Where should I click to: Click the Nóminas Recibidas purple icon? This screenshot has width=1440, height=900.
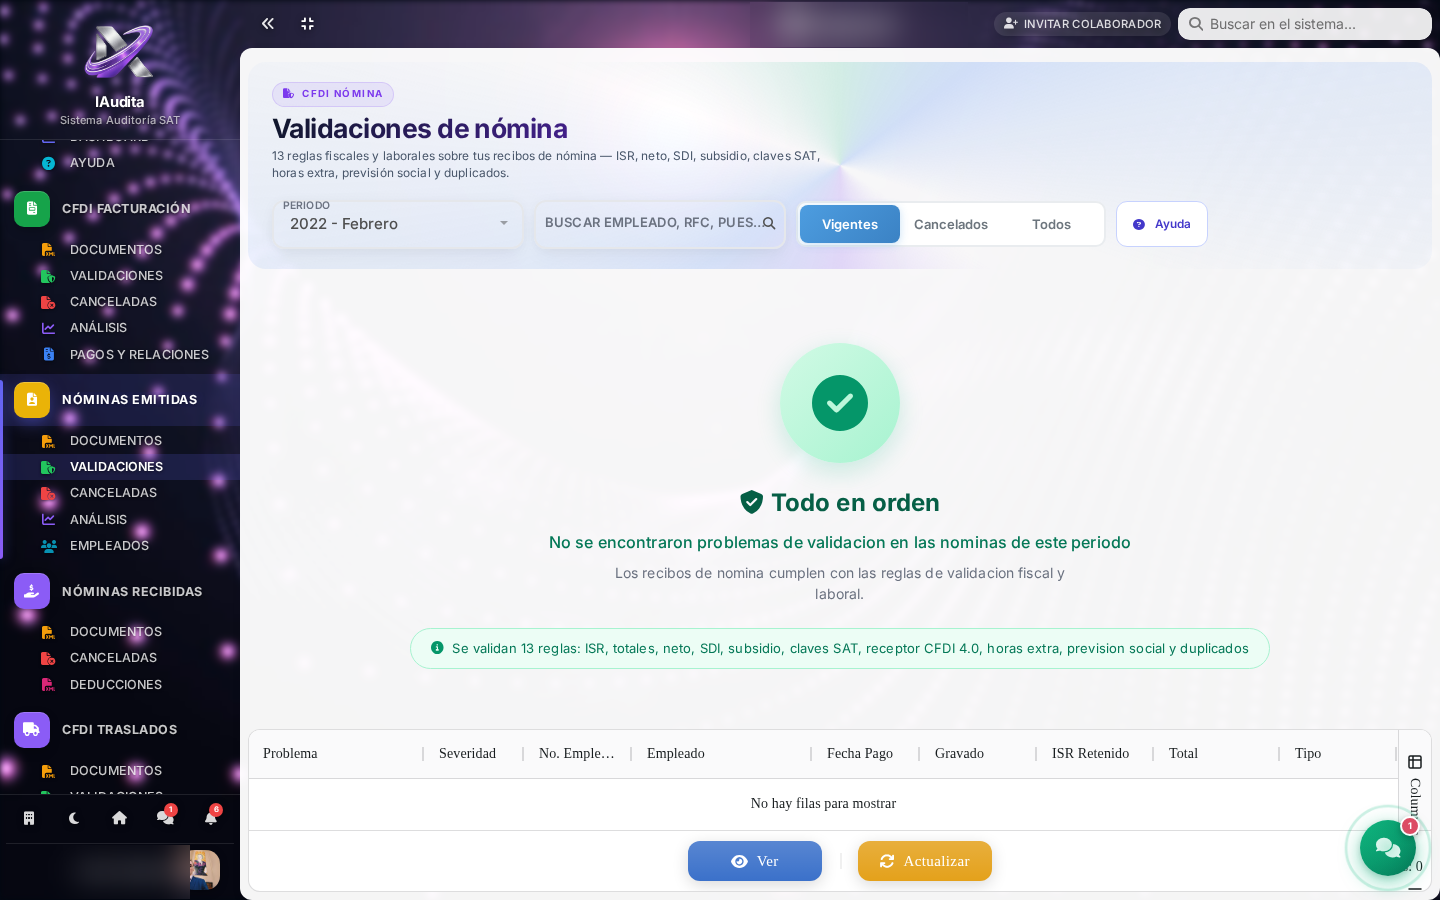coord(32,592)
